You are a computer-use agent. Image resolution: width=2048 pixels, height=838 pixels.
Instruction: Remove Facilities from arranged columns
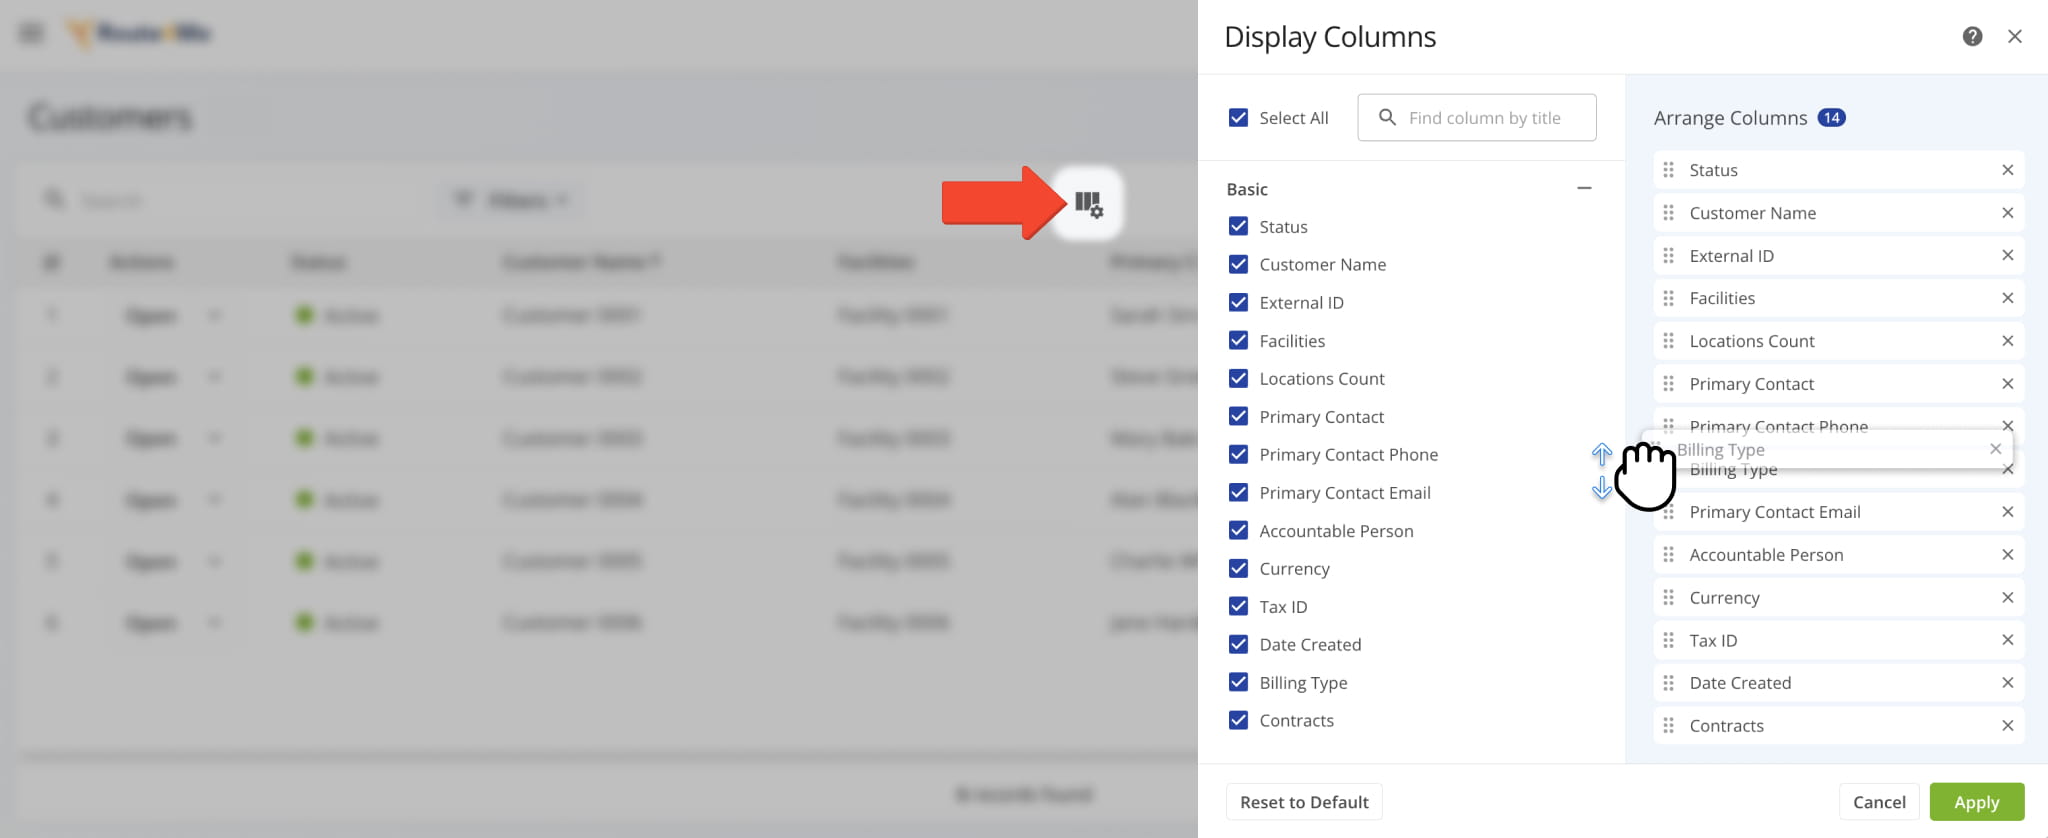point(2007,298)
